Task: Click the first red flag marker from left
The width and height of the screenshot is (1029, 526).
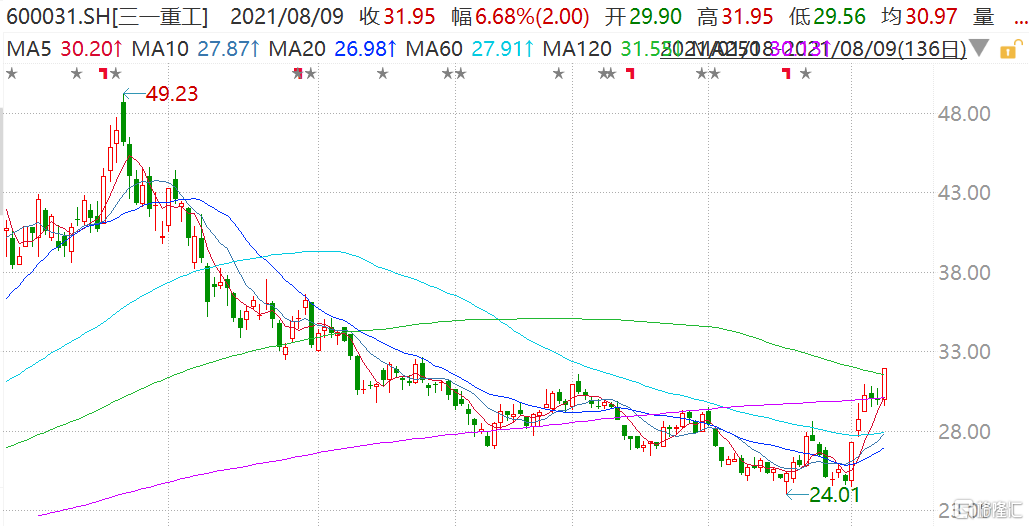Action: [x=103, y=73]
